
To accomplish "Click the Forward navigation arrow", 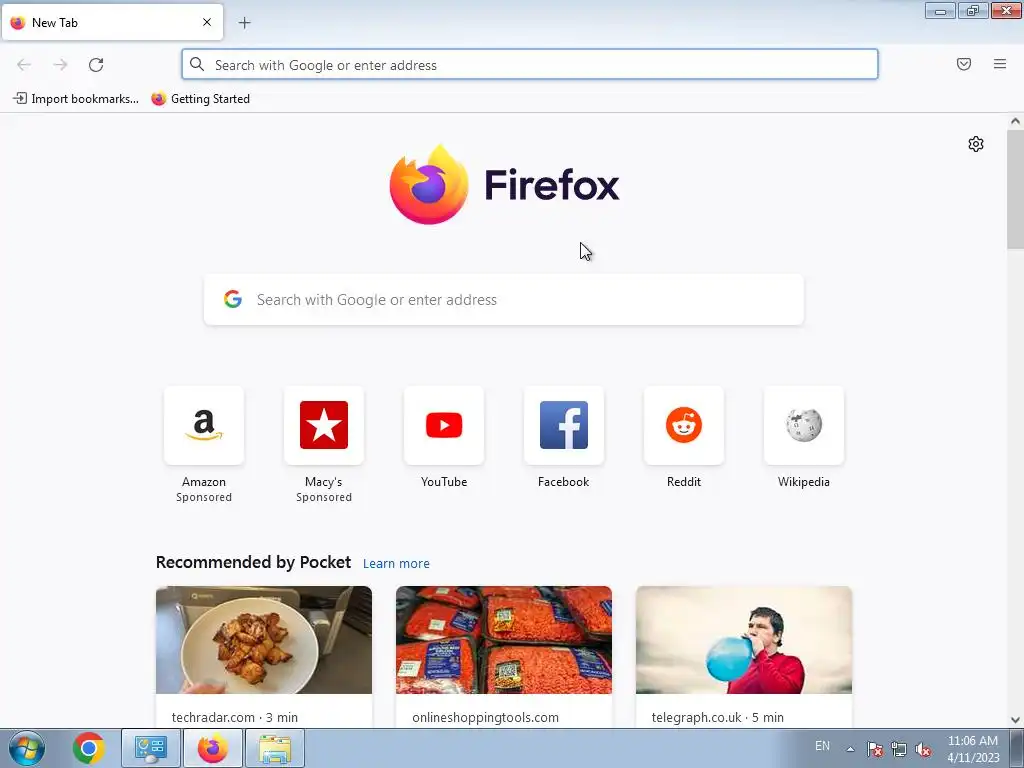I will tap(60, 65).
